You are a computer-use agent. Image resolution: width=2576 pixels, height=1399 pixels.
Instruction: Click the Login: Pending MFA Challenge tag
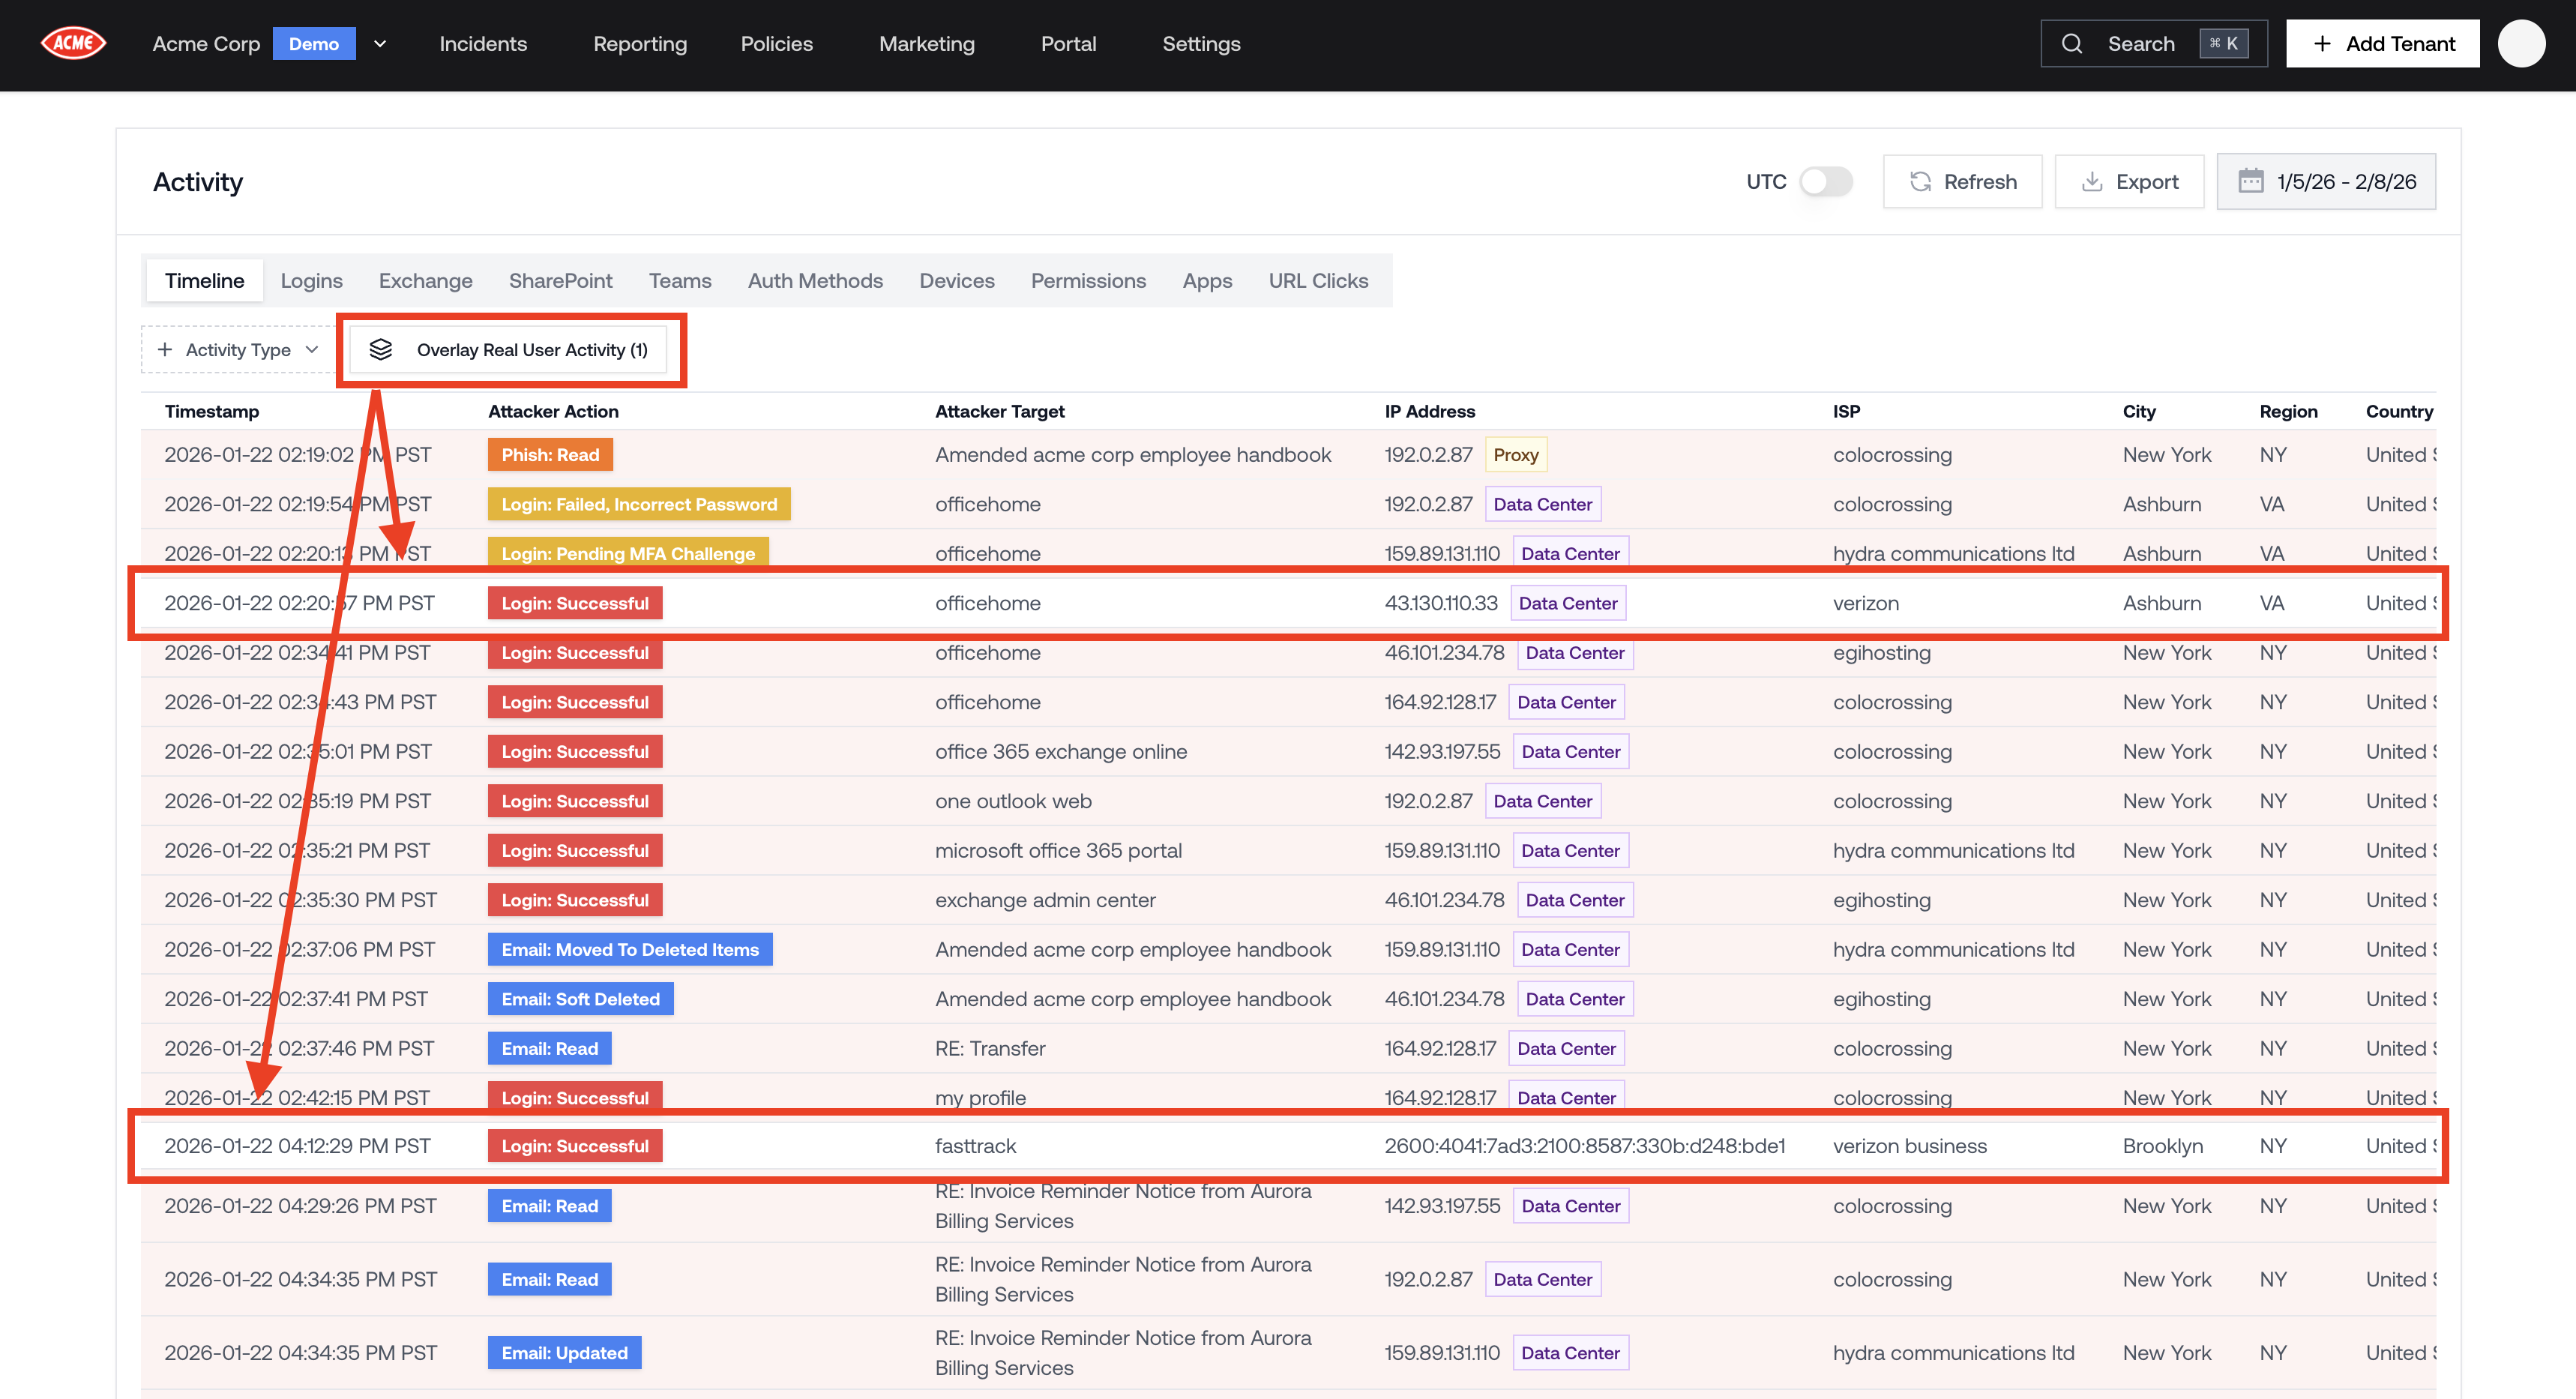(628, 553)
